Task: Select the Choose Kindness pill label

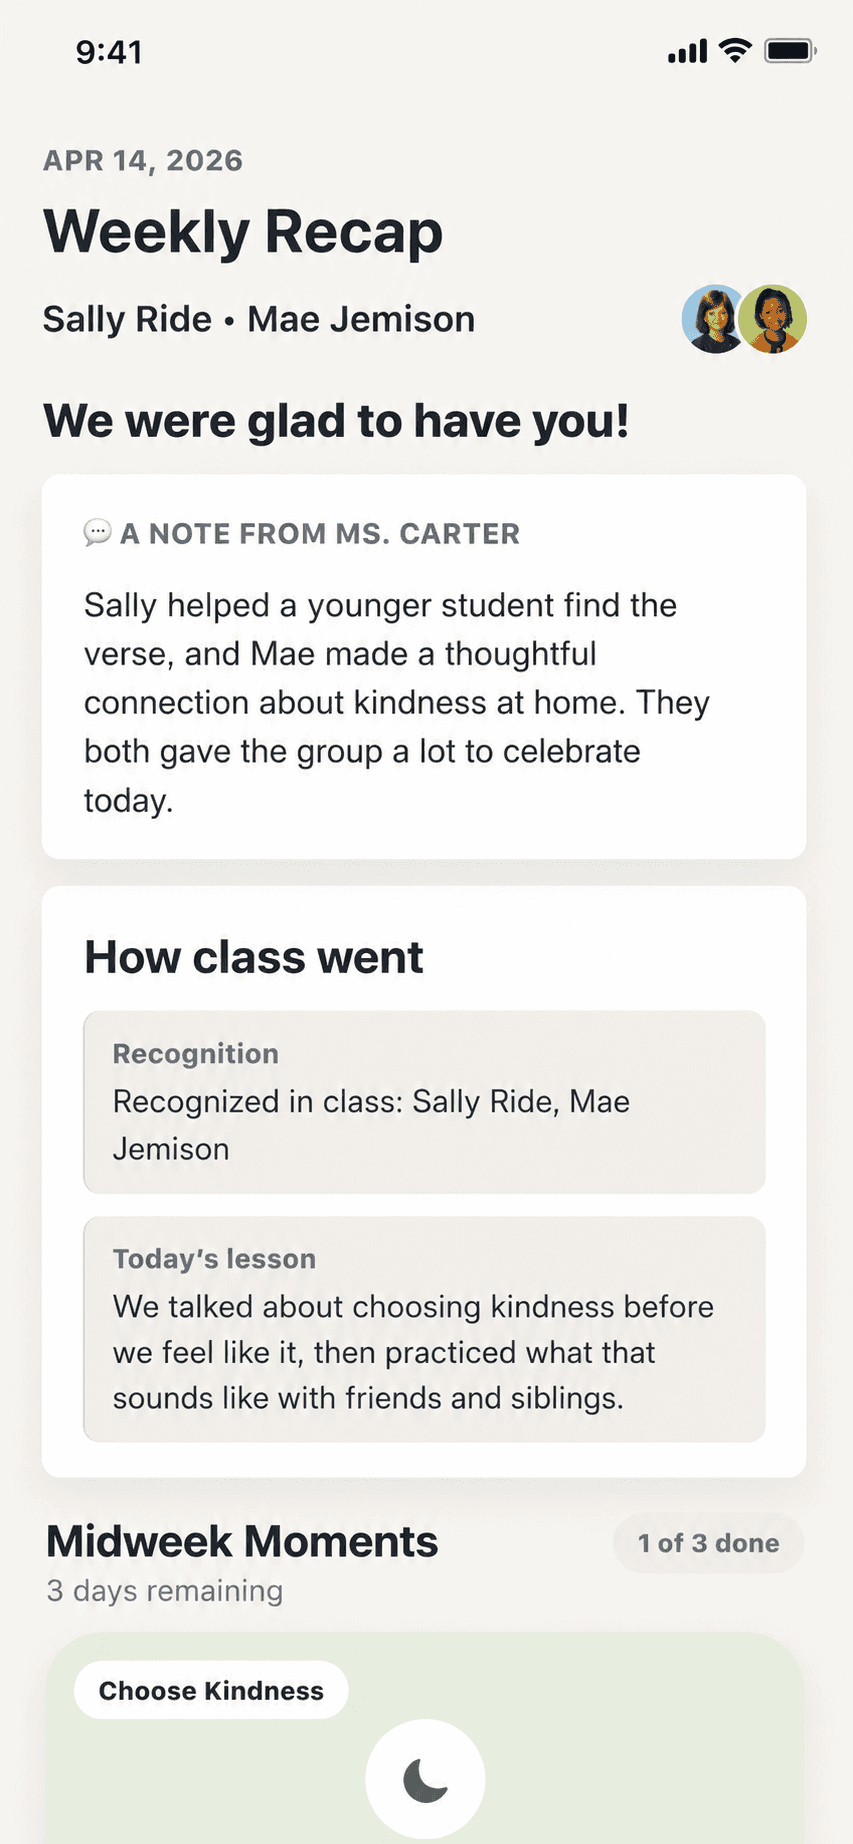Action: point(211,1690)
